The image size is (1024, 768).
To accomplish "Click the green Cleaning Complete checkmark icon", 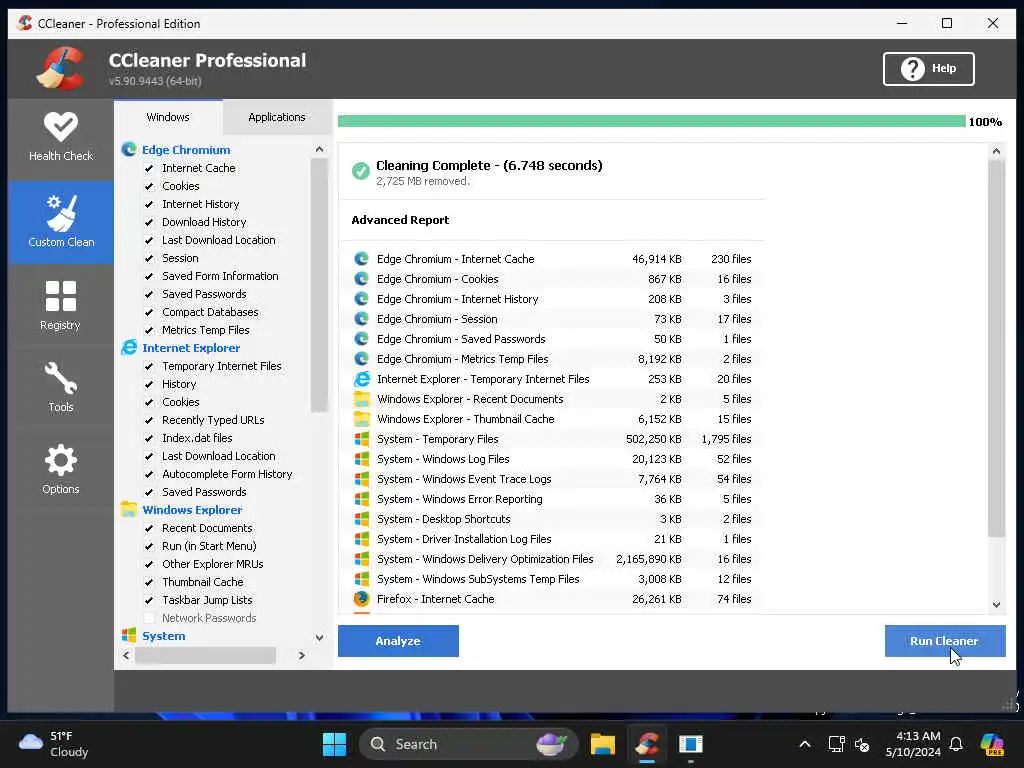I will click(360, 171).
